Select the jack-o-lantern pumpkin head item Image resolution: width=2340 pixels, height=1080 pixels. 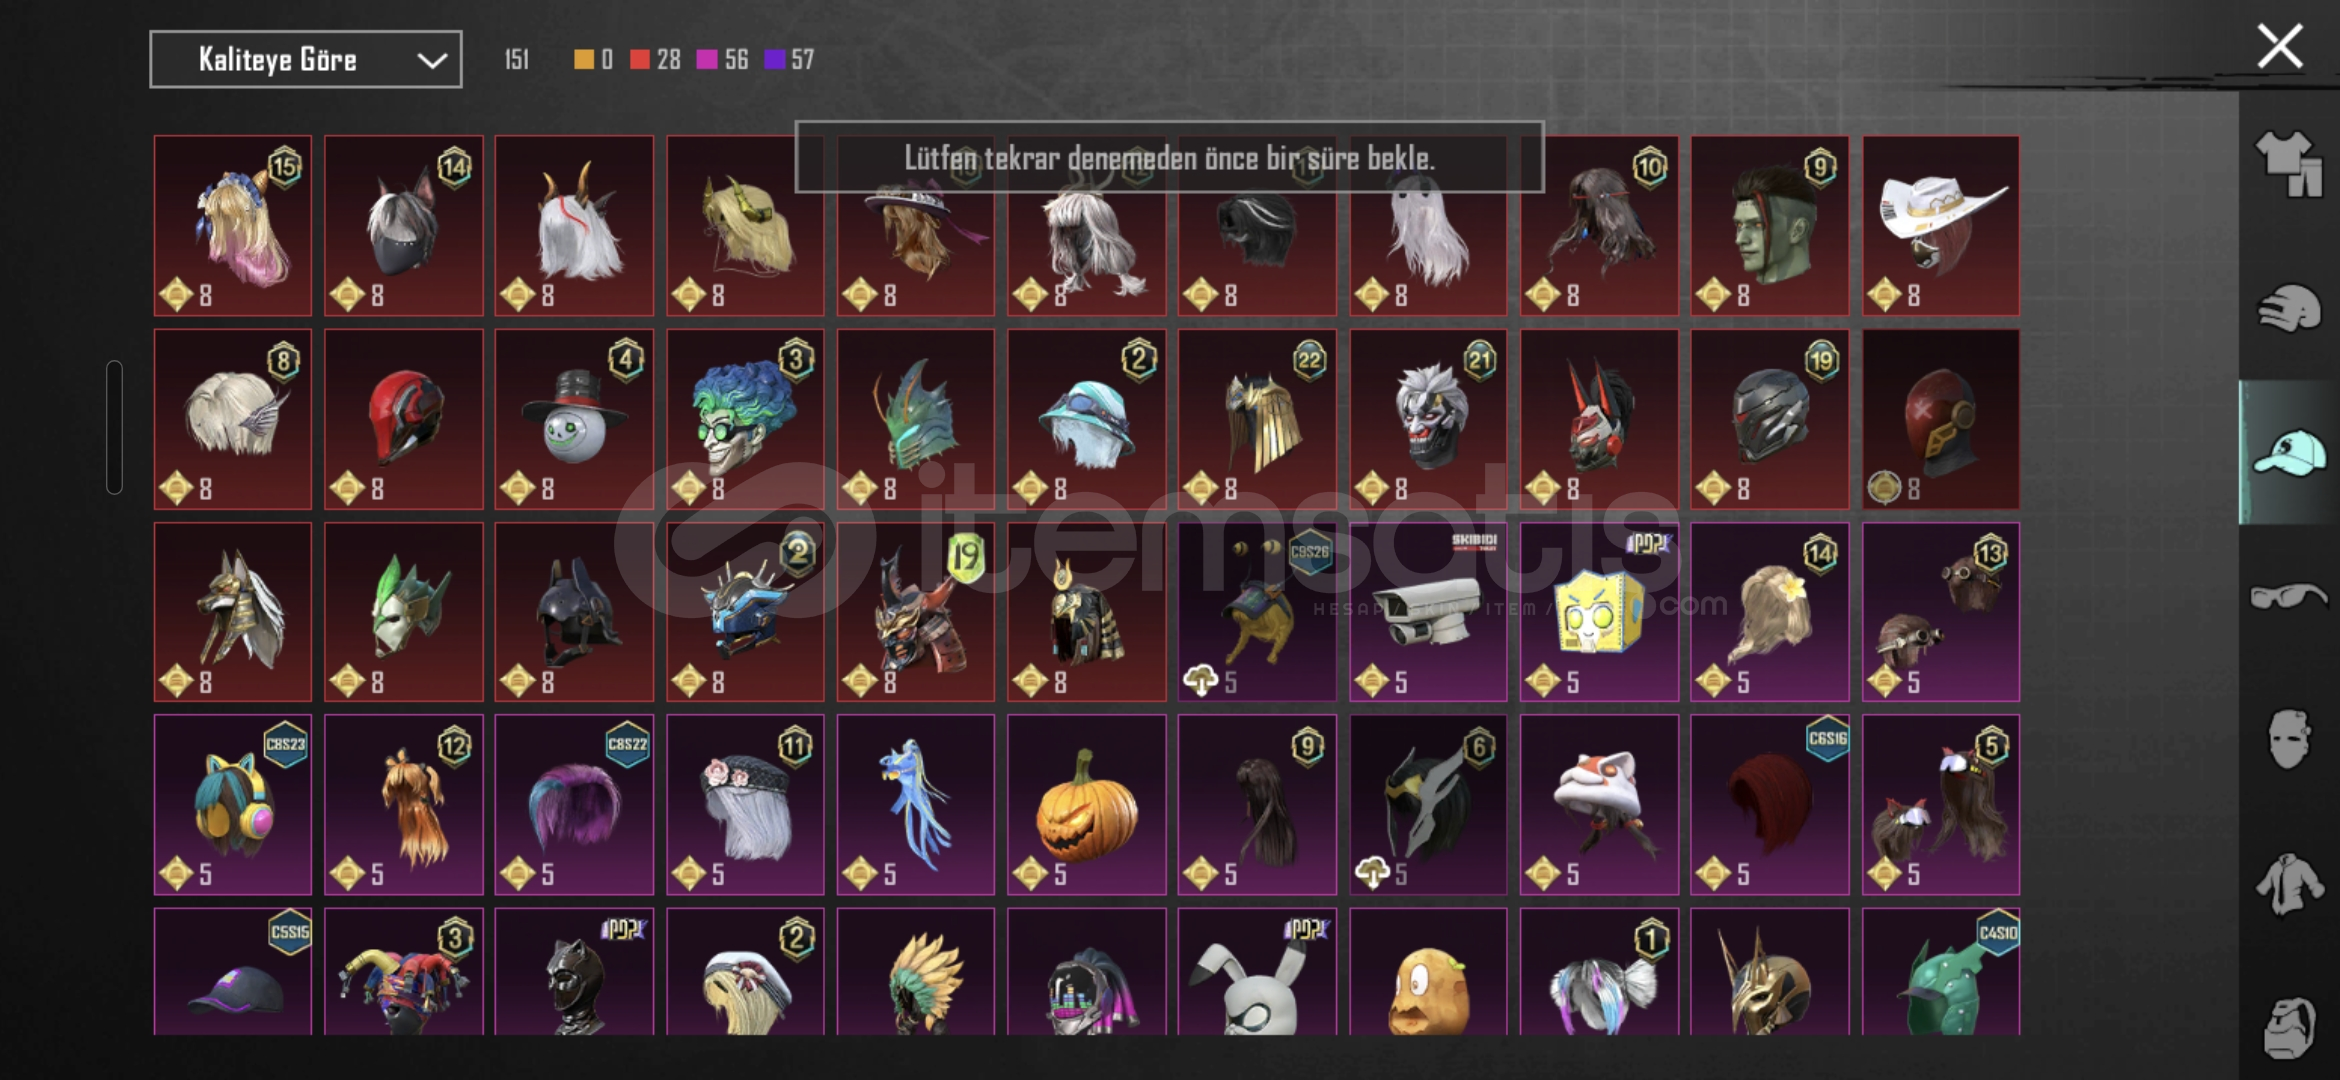(1087, 804)
